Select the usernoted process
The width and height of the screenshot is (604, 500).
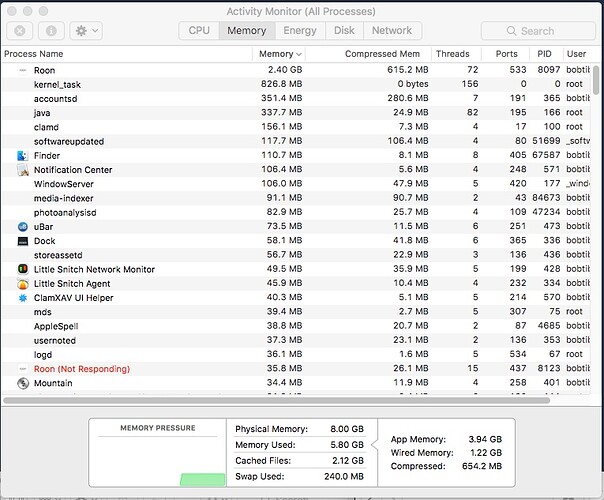pos(296,341)
